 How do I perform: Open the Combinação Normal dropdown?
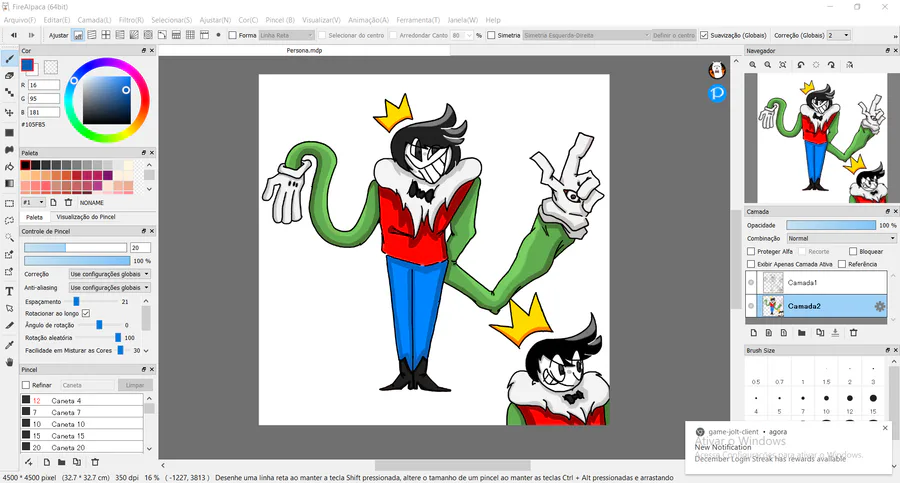tap(841, 238)
